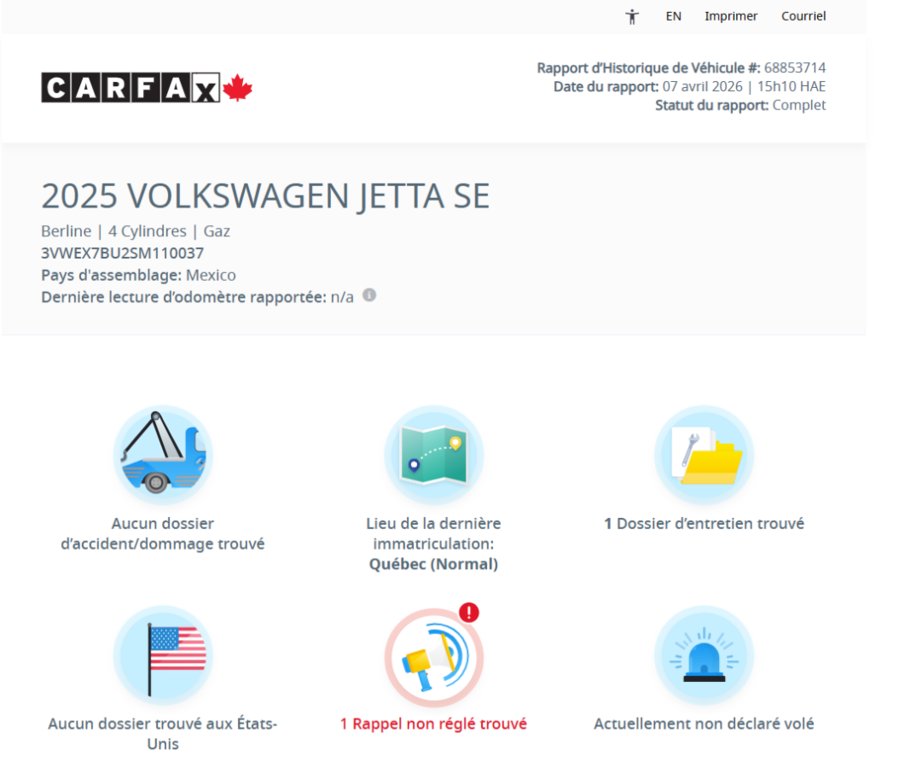Click the CARFAX Canada logo
This screenshot has height=768, width=899.
click(147, 88)
